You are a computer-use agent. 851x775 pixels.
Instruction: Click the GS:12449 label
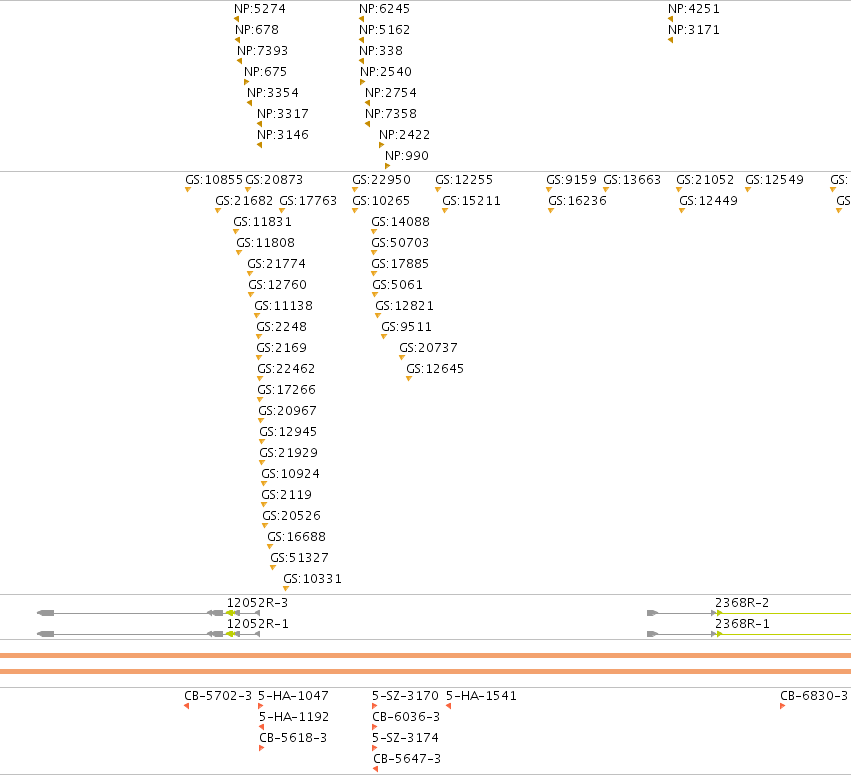[709, 201]
